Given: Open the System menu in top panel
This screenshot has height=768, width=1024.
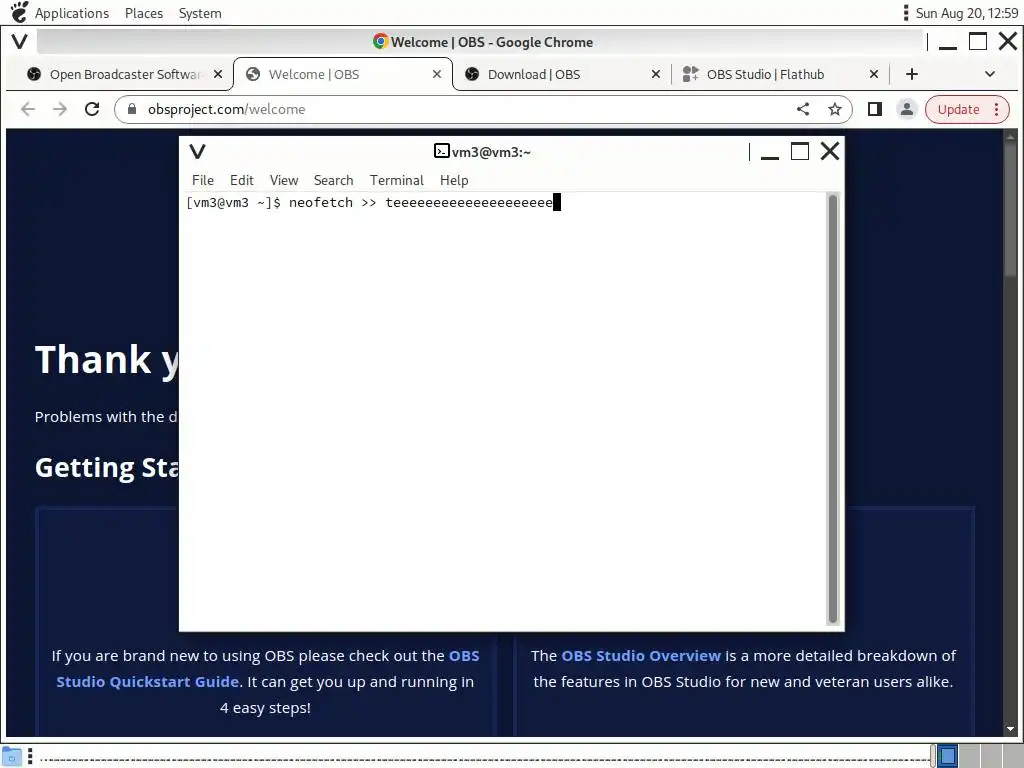Looking at the screenshot, I should pyautogui.click(x=200, y=13).
